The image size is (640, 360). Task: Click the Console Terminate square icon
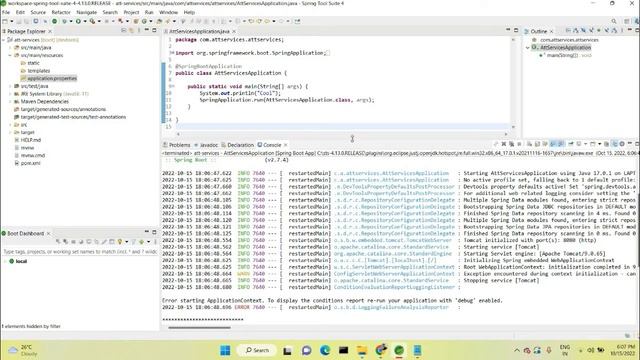point(519,144)
